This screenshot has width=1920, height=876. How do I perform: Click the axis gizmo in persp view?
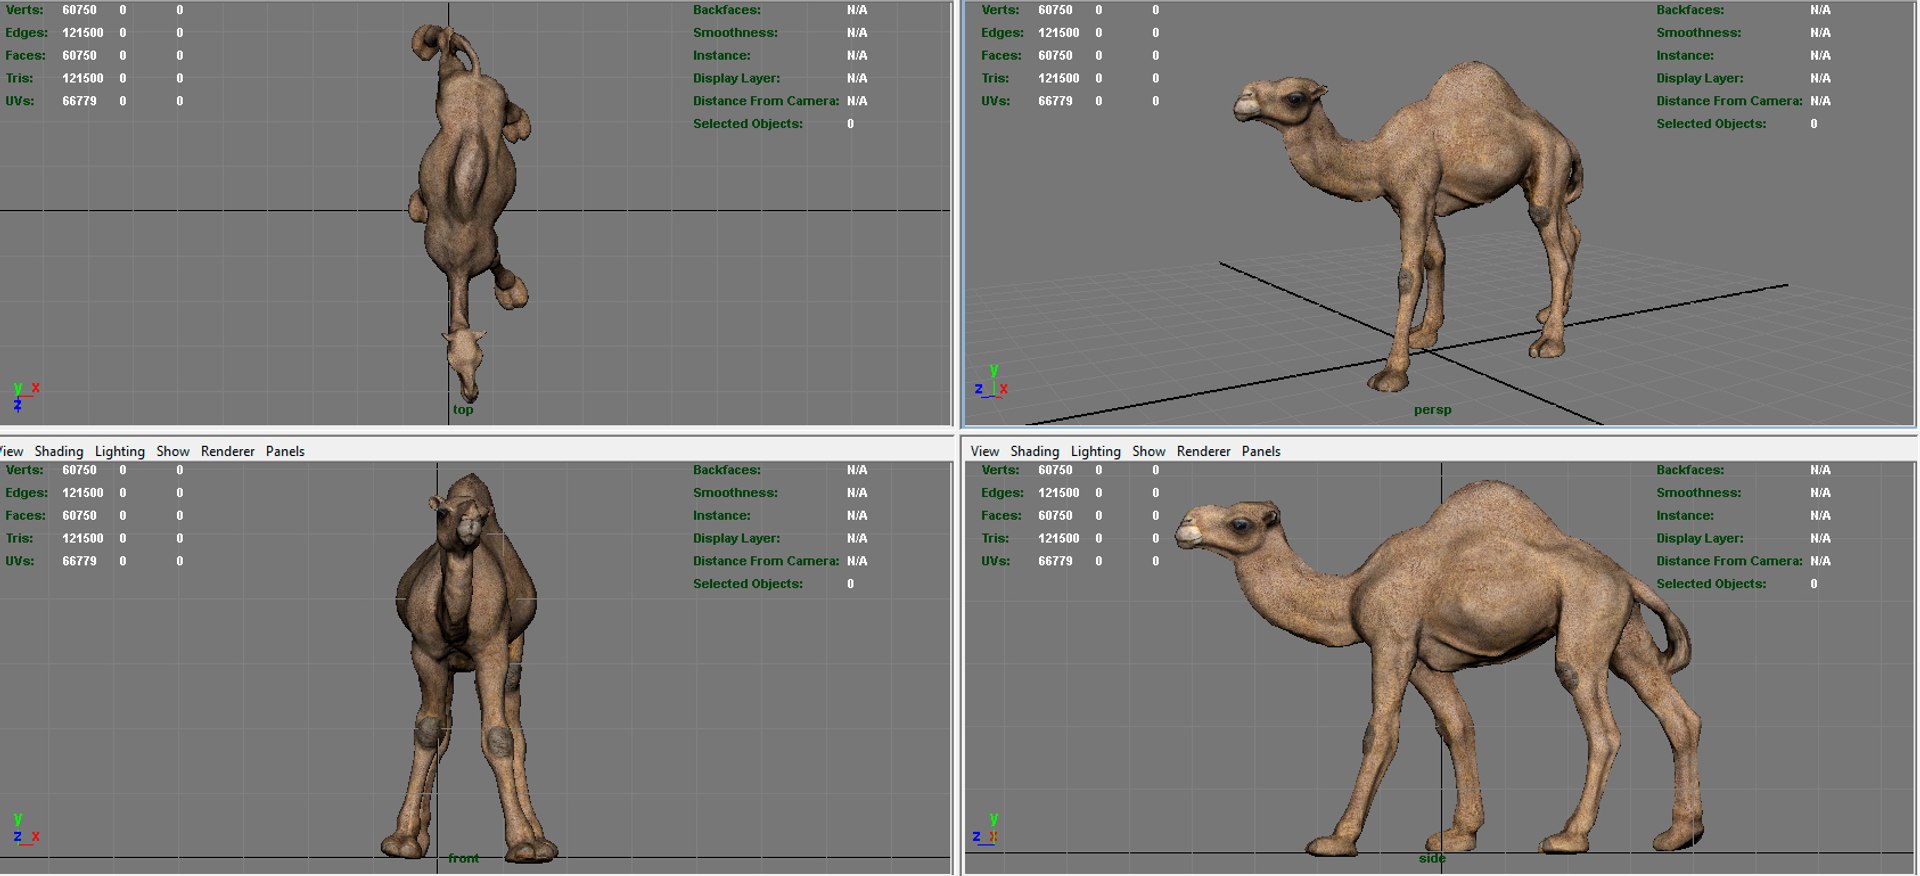991,382
